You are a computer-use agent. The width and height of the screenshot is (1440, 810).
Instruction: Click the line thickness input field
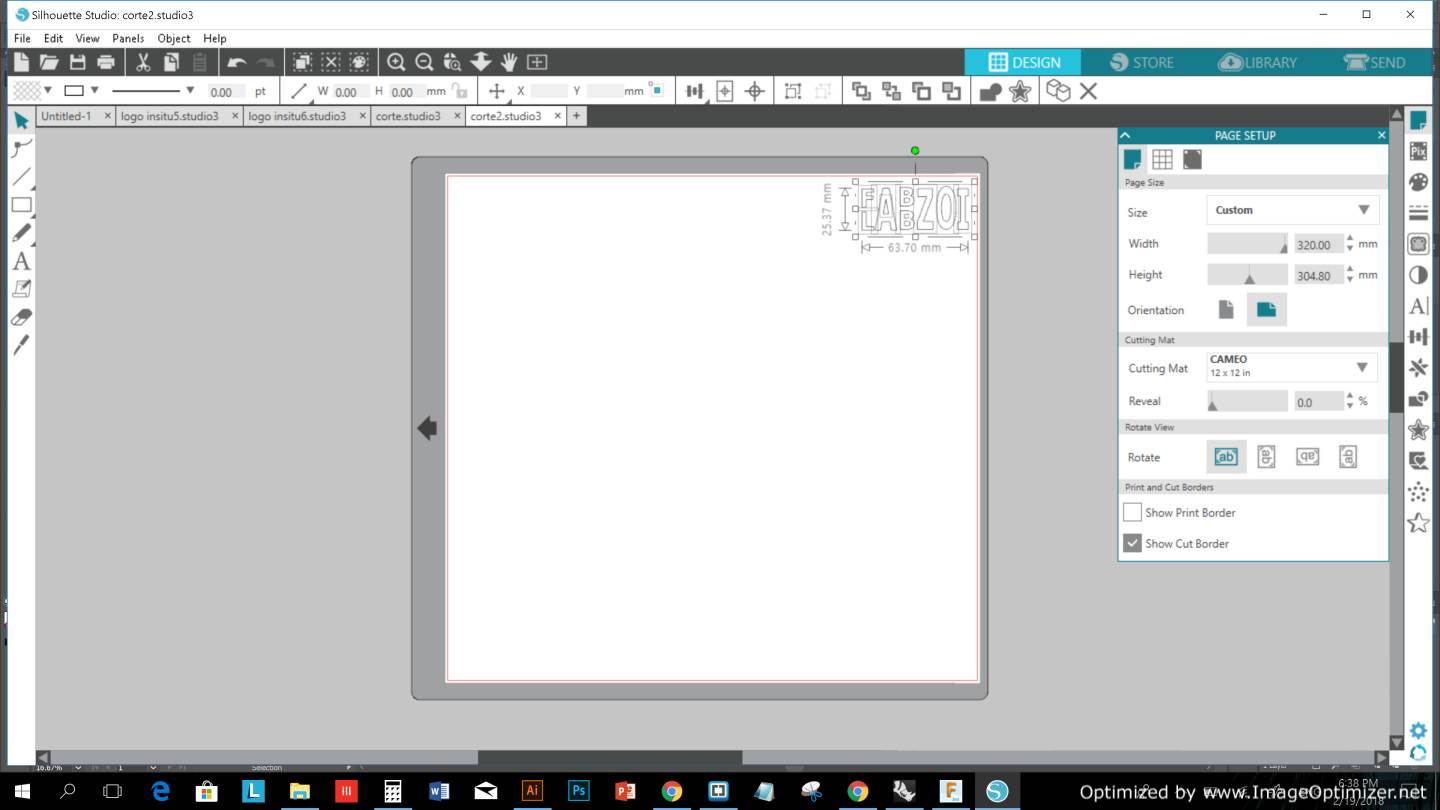[x=225, y=91]
